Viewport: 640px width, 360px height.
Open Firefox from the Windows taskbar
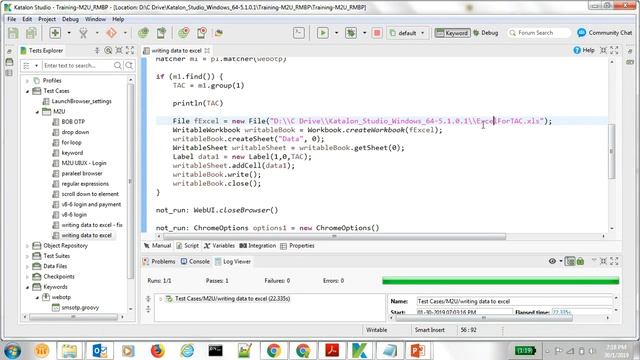pyautogui.click(x=158, y=351)
